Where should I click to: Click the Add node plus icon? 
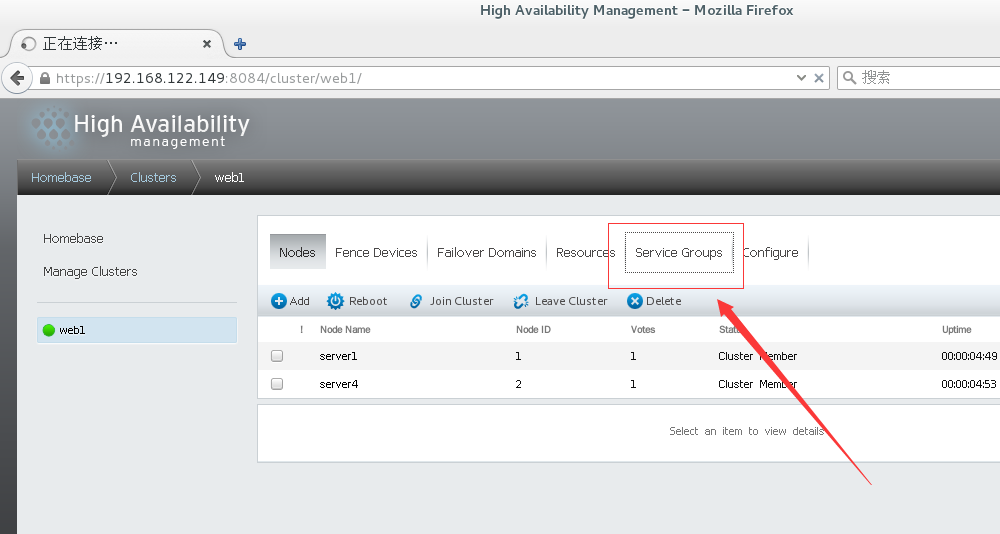[279, 301]
